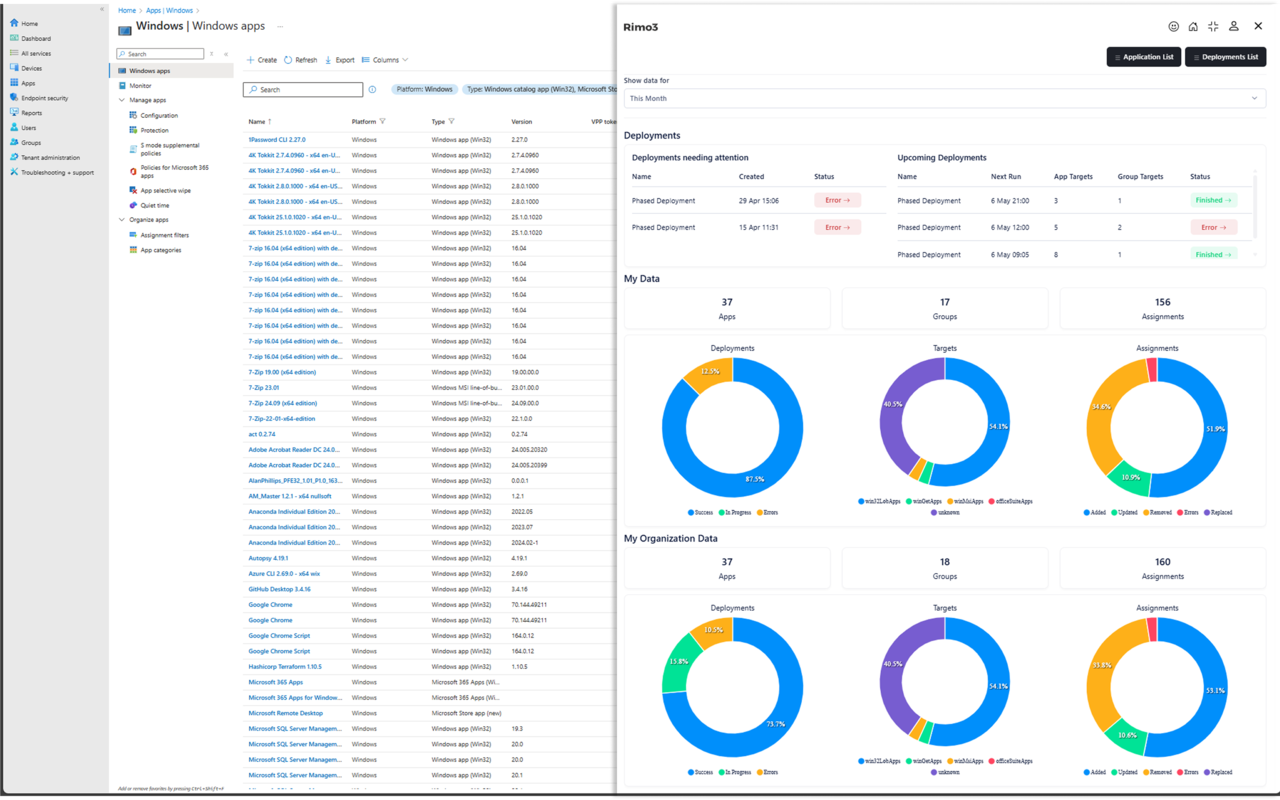
Task: Open the Rimo3 user profile icon
Action: click(x=1234, y=27)
